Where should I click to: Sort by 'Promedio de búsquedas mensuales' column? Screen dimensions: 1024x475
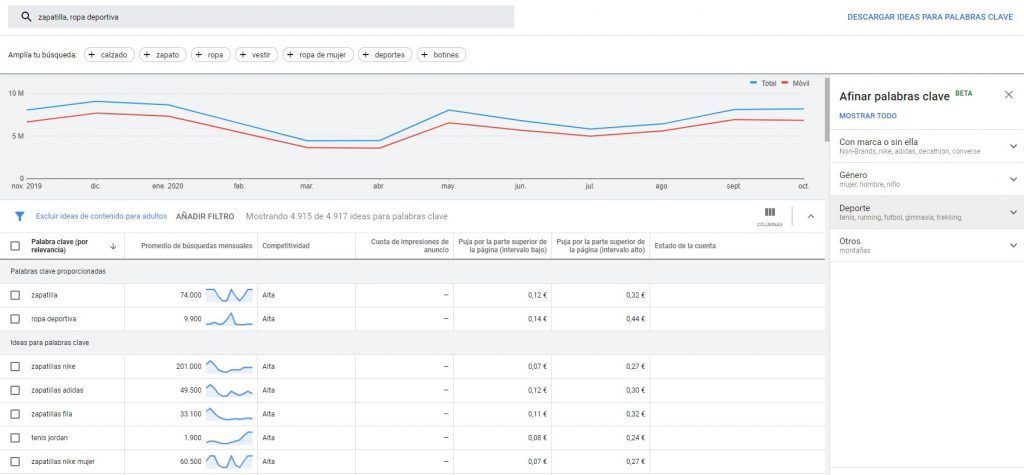click(197, 246)
